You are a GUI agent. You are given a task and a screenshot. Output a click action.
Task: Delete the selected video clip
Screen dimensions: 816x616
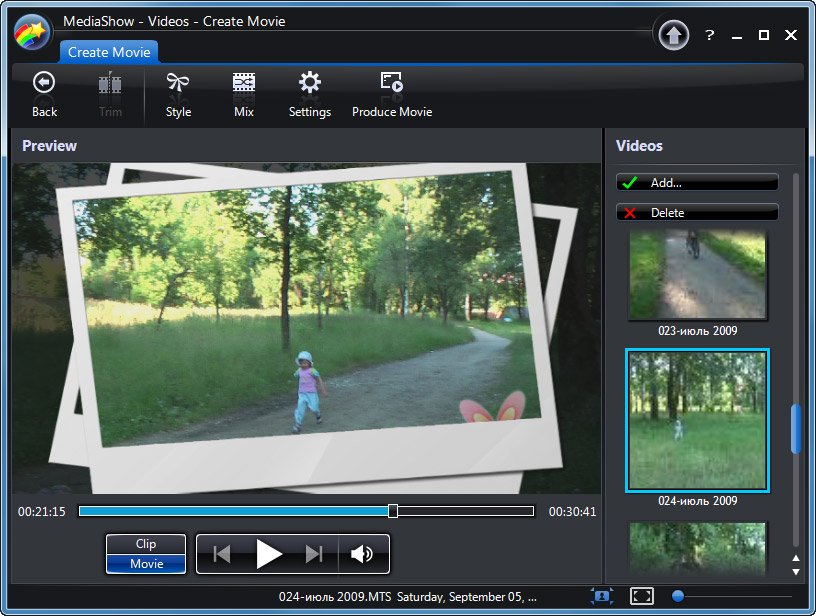697,212
